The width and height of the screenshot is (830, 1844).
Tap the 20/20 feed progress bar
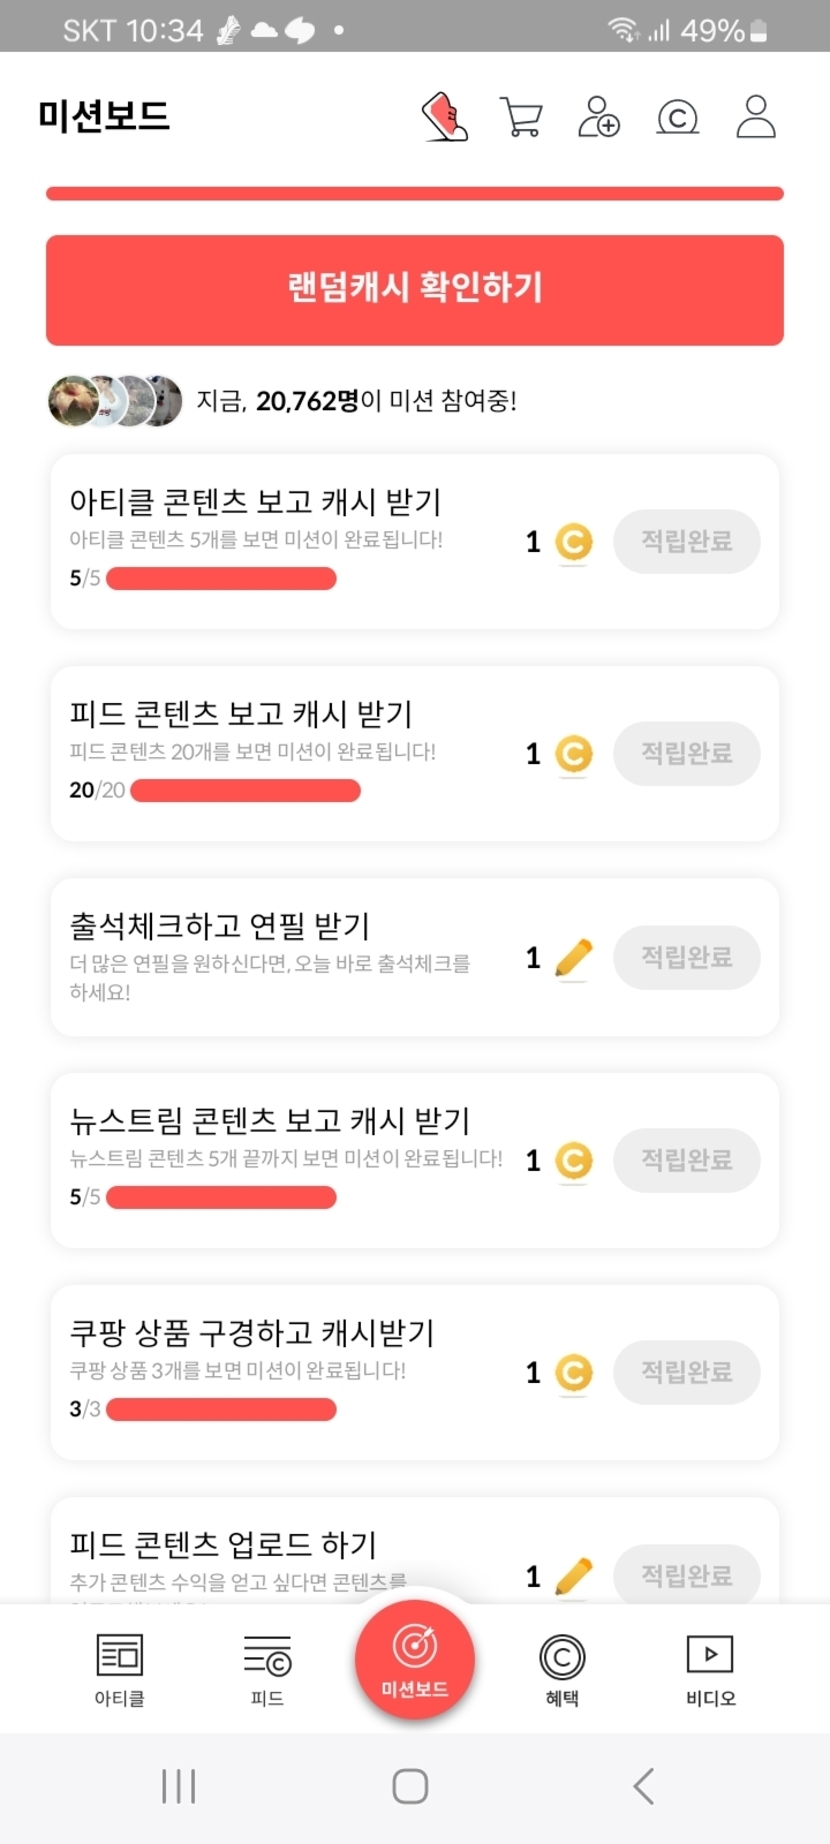coord(245,791)
